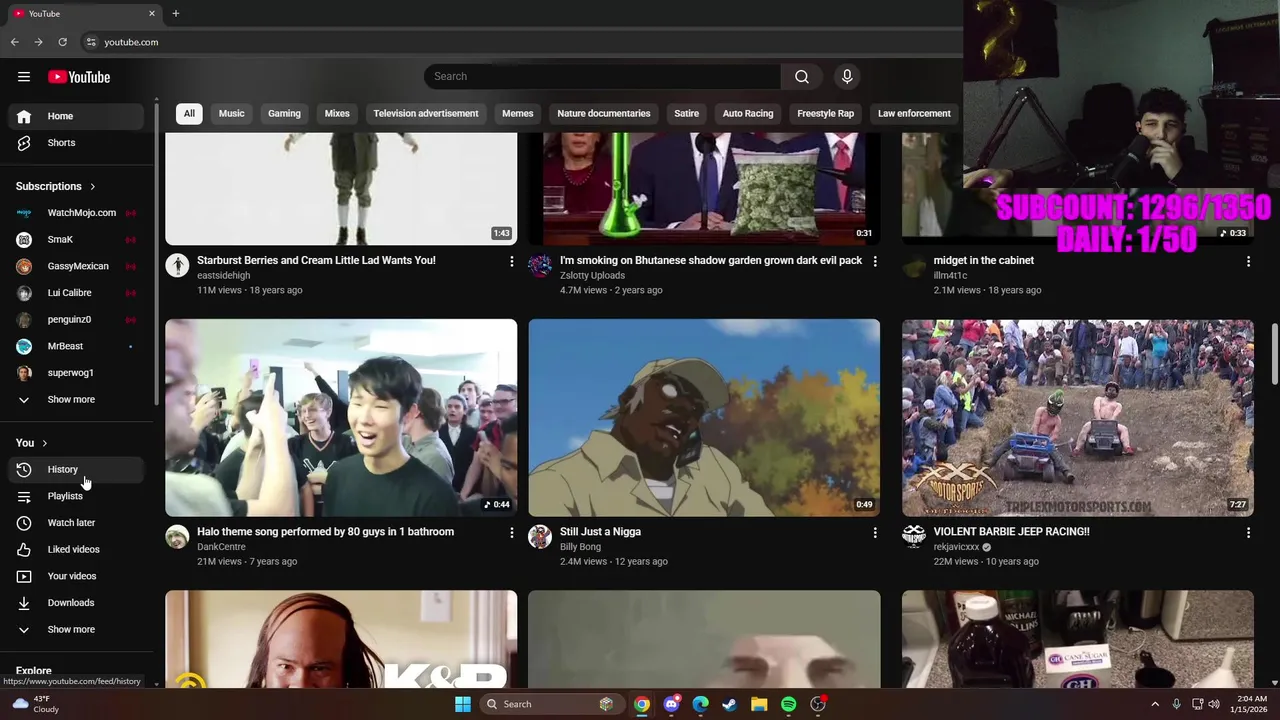
Task: Click rekjavicxxx channel avatar
Action: pyautogui.click(x=914, y=537)
